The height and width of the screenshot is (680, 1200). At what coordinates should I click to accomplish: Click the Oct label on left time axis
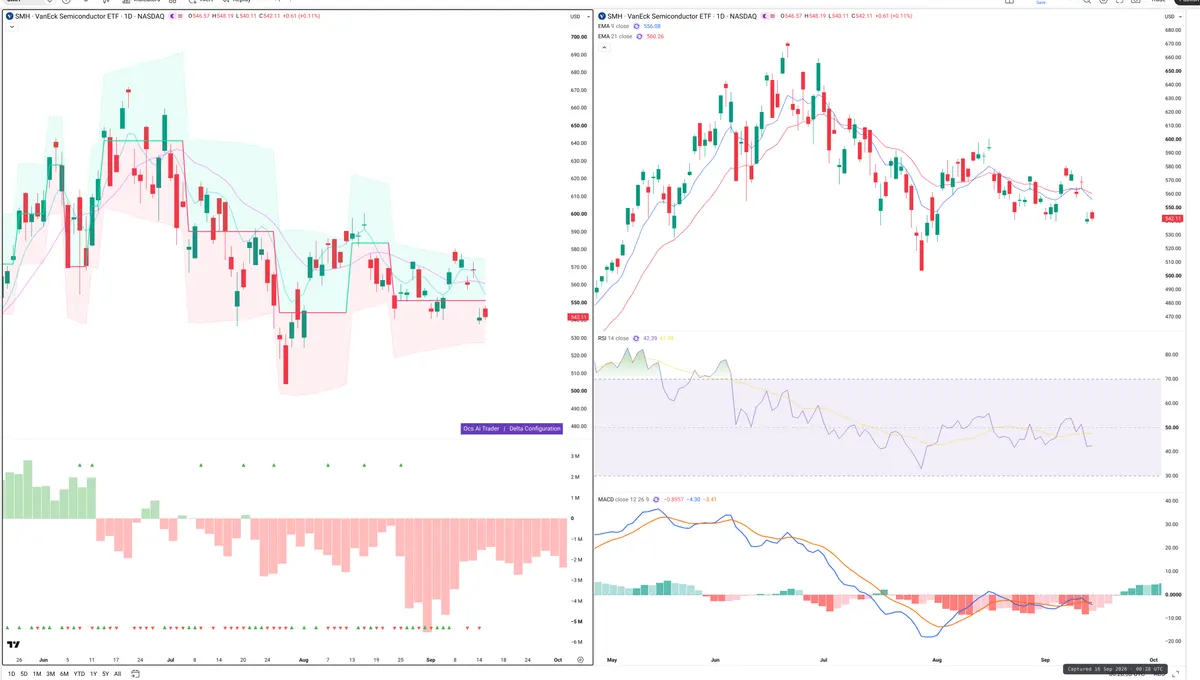coord(557,661)
